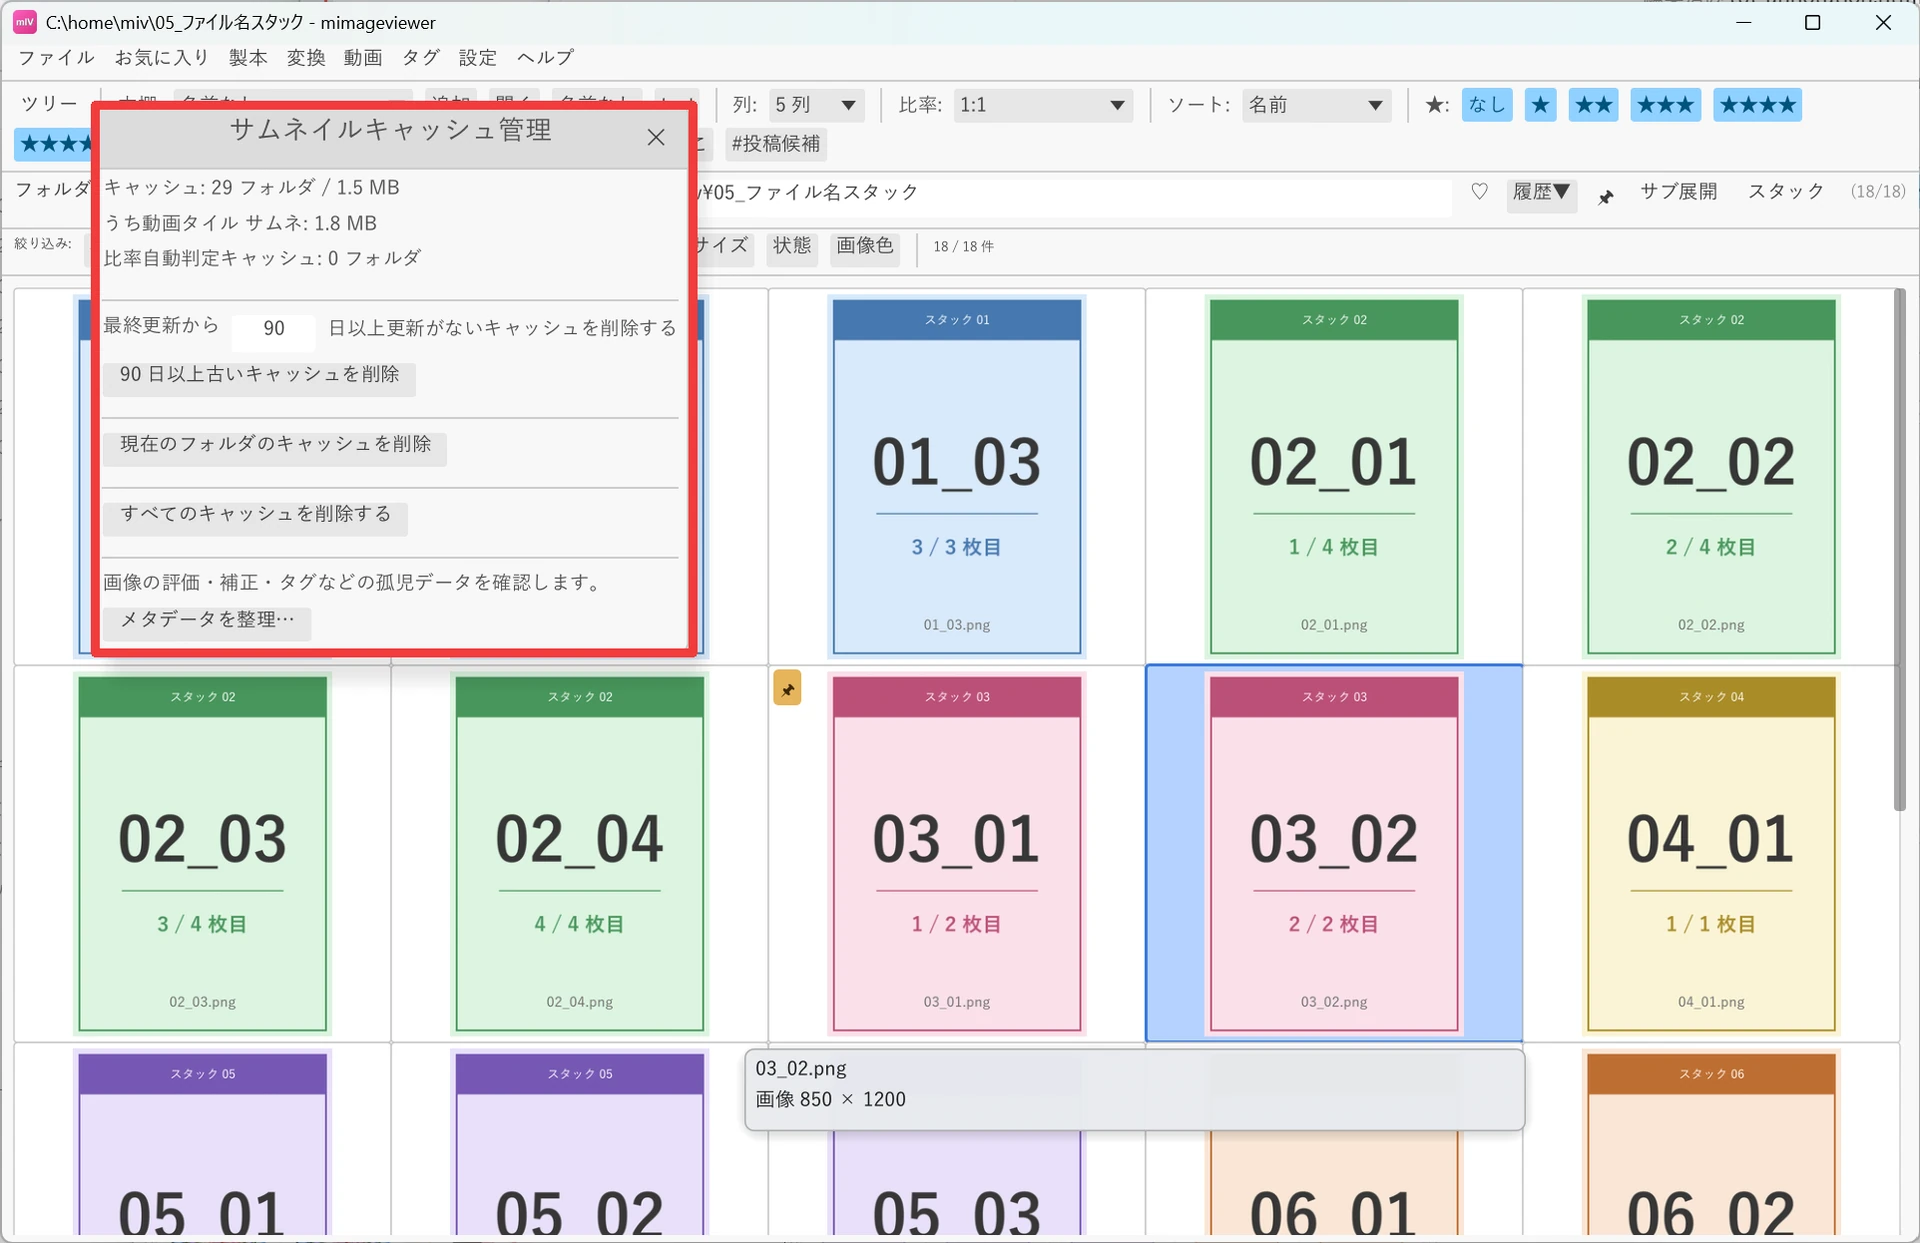Select the 02_04 thumbnail
1920x1243 pixels.
point(580,853)
